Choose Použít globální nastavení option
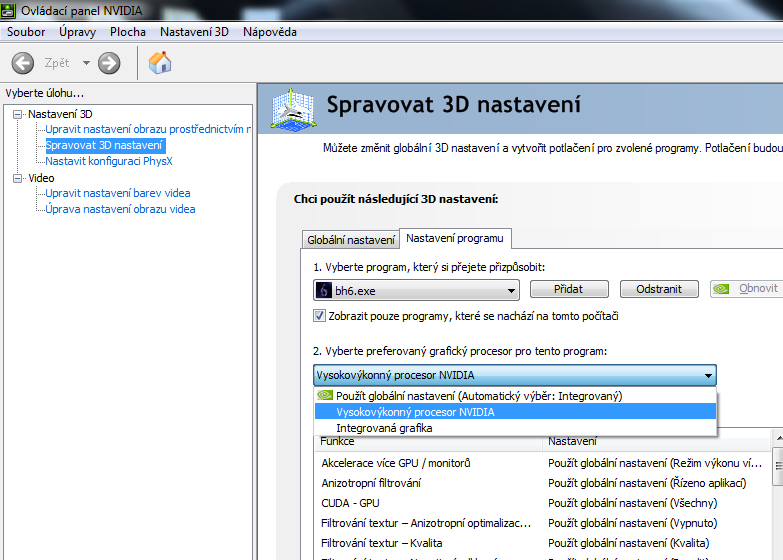The image size is (783, 560). [515, 396]
